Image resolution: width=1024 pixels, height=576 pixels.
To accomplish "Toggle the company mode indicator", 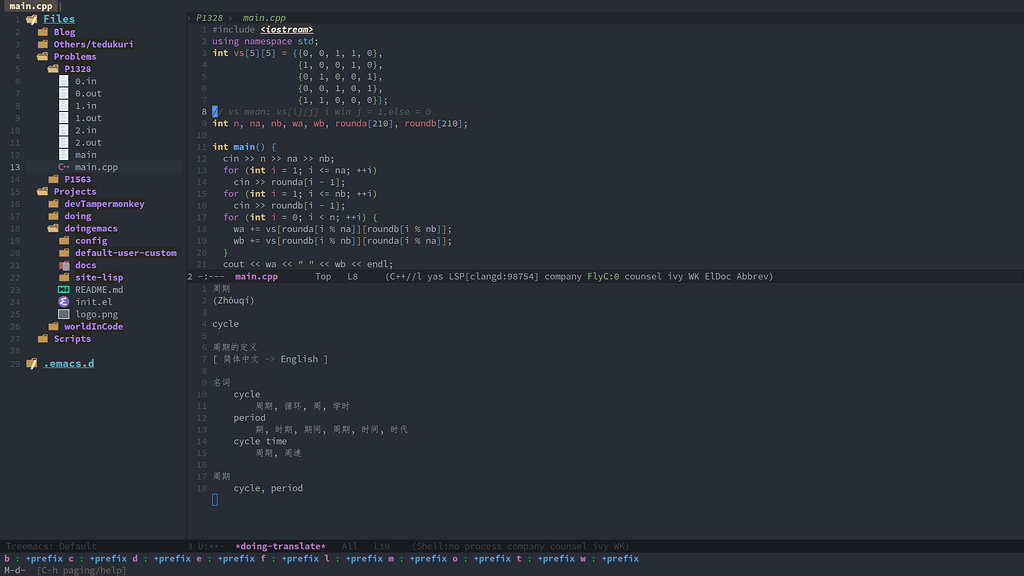I will tap(563, 276).
